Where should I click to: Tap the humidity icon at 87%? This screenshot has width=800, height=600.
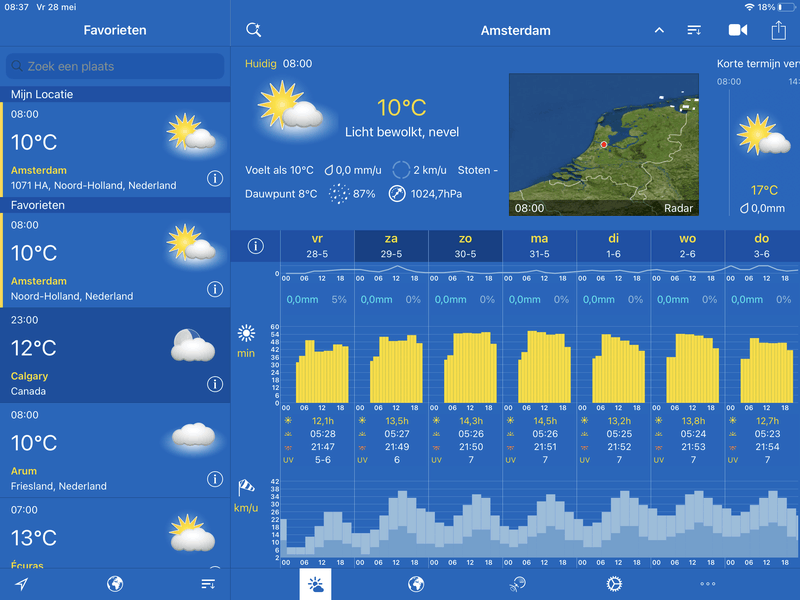[338, 194]
